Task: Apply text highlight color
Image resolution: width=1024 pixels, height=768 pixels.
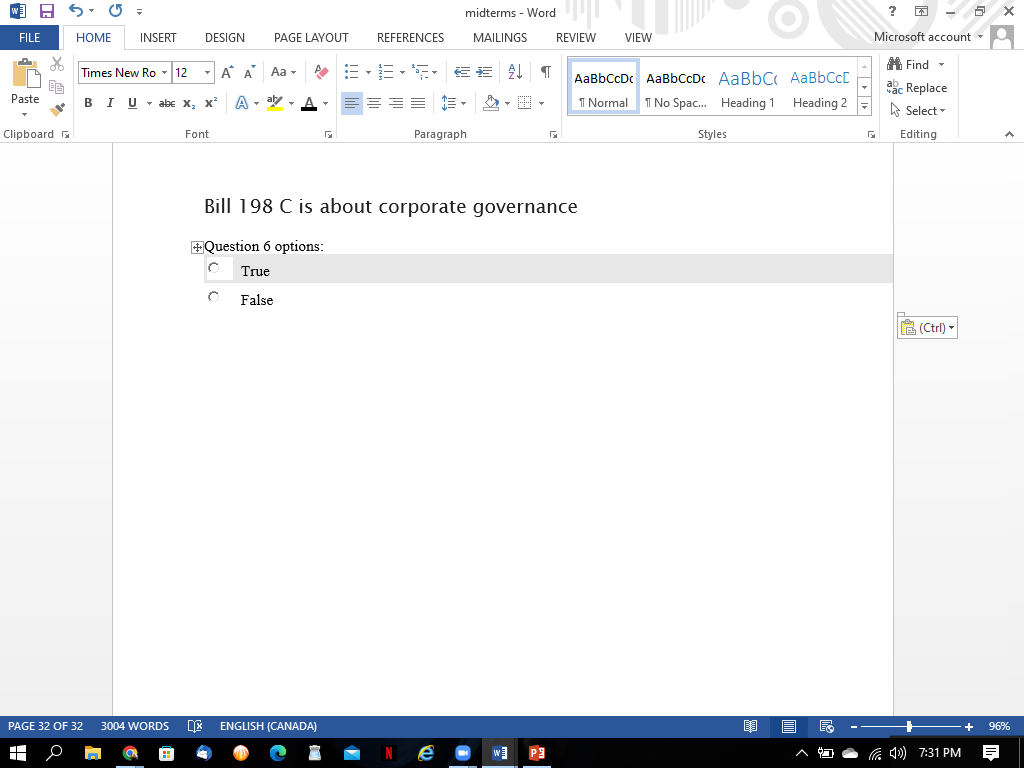Action: [x=276, y=102]
